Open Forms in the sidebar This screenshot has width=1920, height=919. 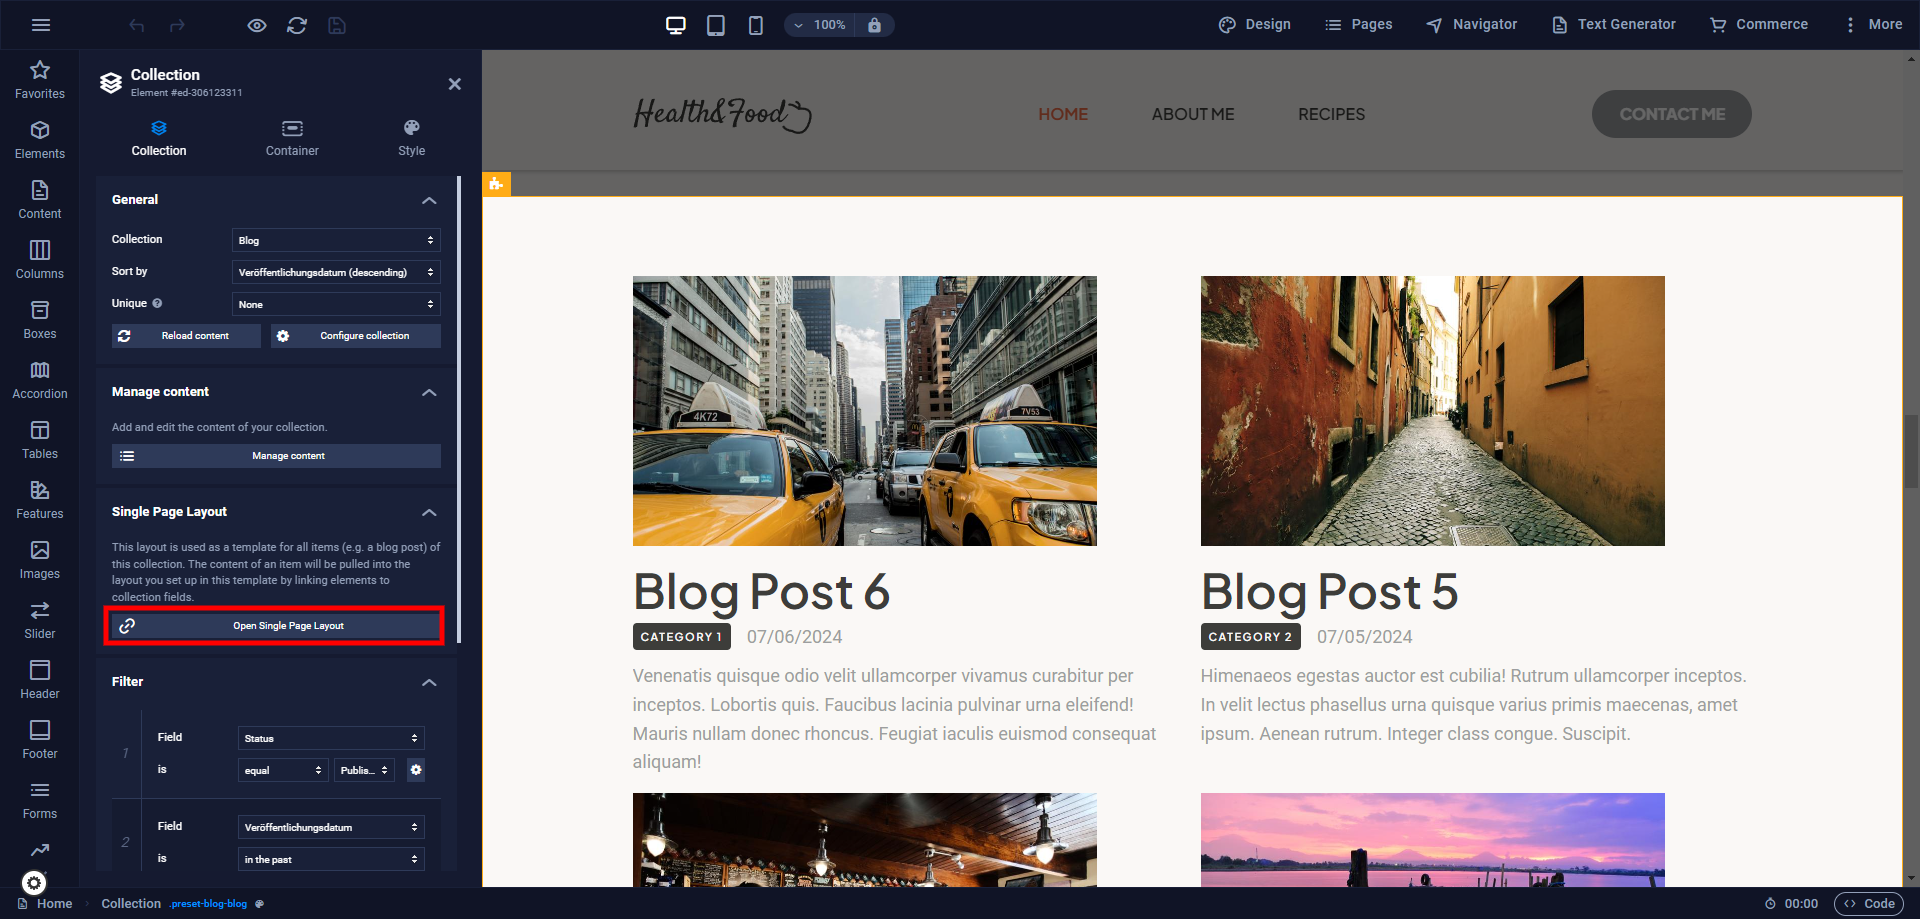pyautogui.click(x=40, y=800)
